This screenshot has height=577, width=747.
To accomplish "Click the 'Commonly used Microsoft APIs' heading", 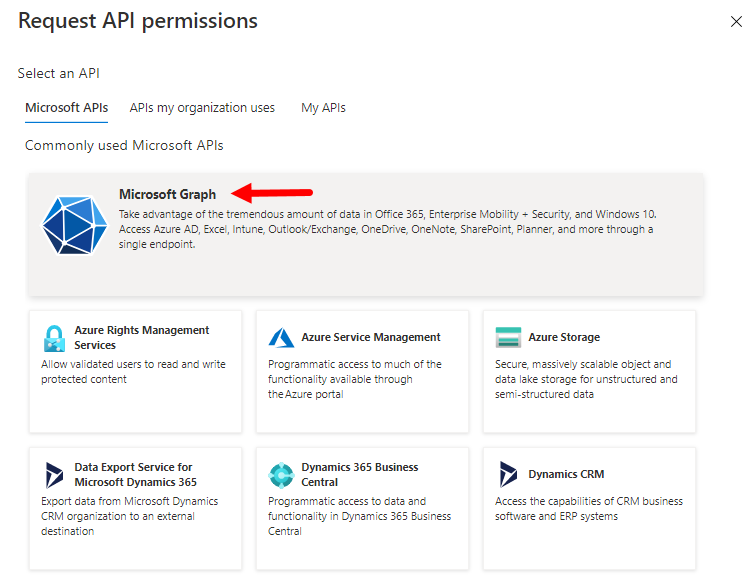I will [x=124, y=145].
